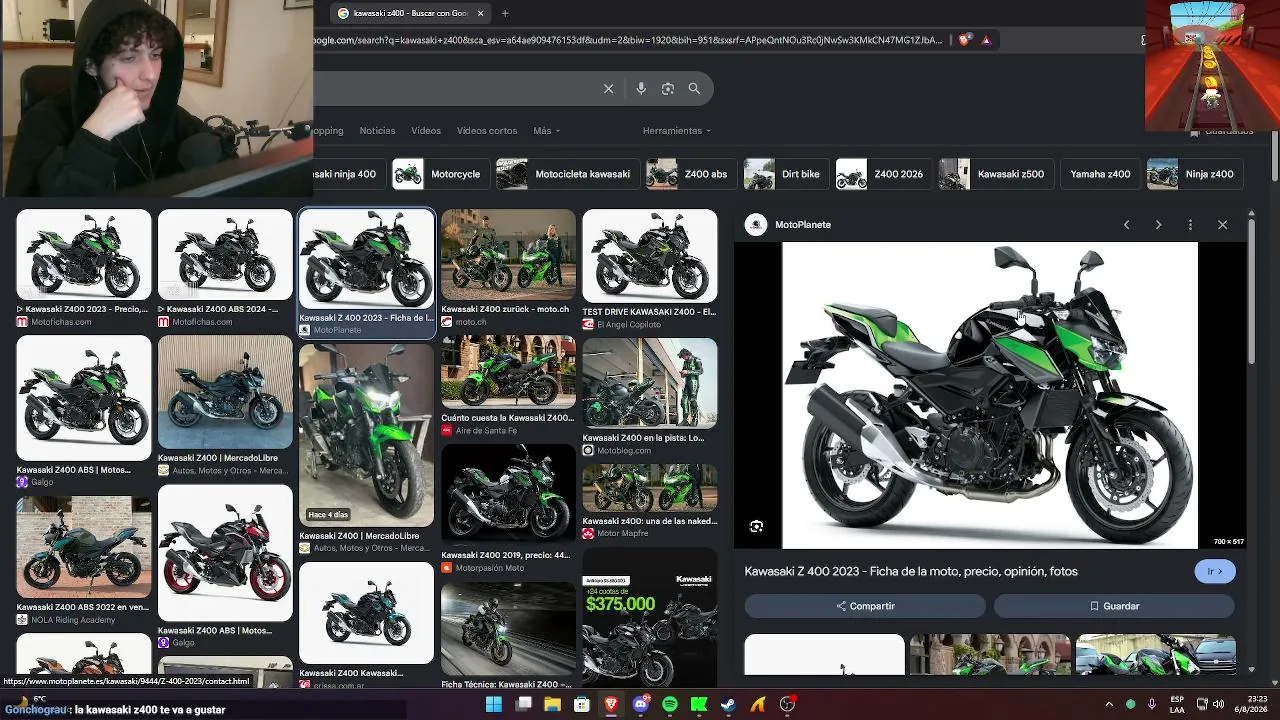1280x720 pixels.
Task: Click the Brave Rewards triangle icon
Action: coord(986,40)
